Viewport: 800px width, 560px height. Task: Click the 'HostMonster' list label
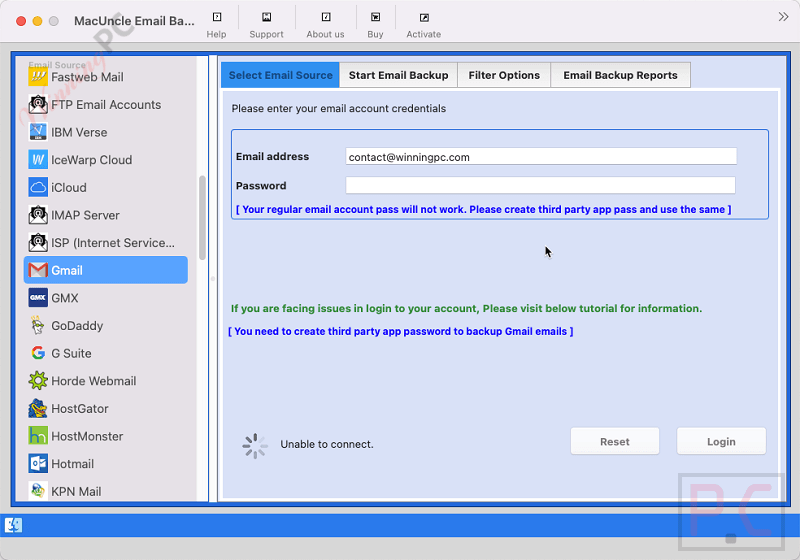[87, 436]
